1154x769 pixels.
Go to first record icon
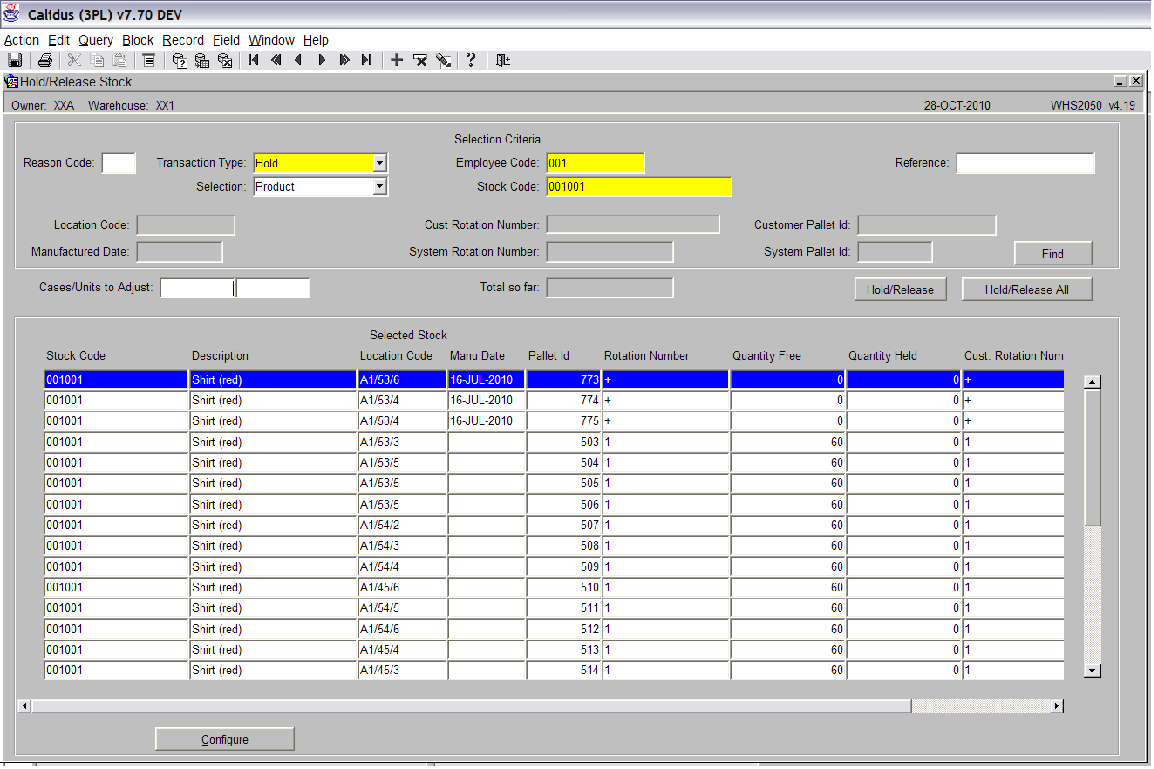coord(253,60)
